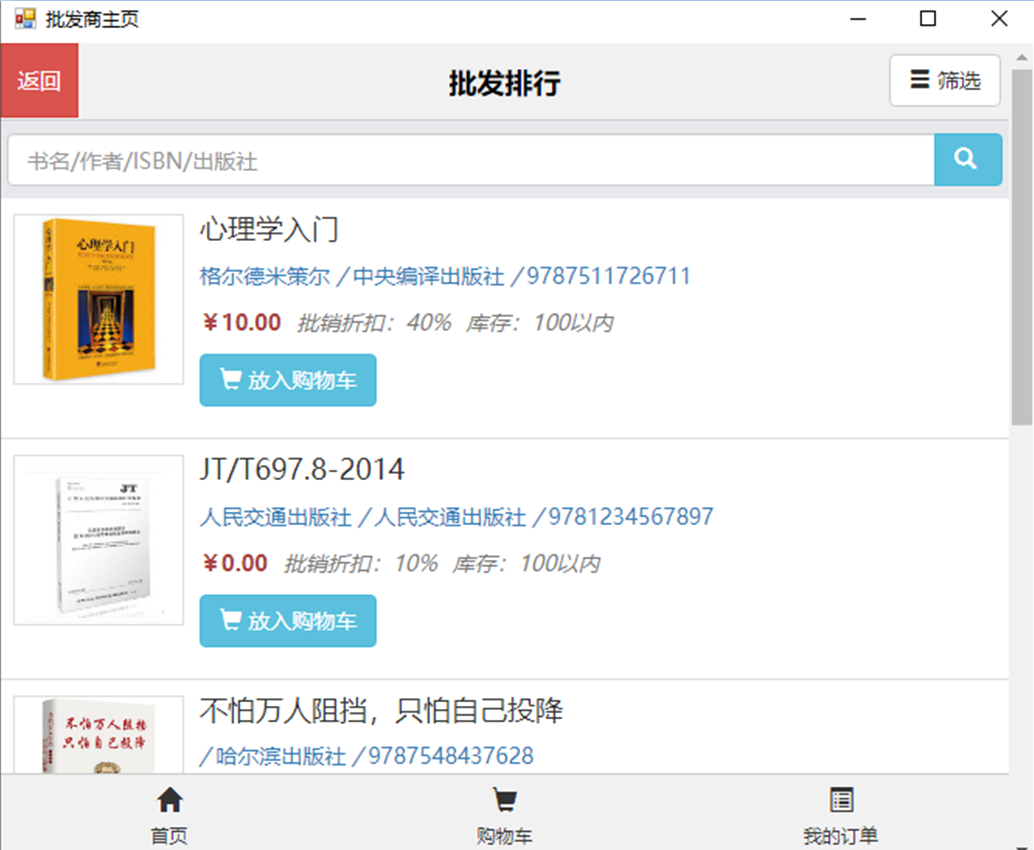Click ISBN 9787511726711
The image size is (1034, 850).
coord(608,276)
